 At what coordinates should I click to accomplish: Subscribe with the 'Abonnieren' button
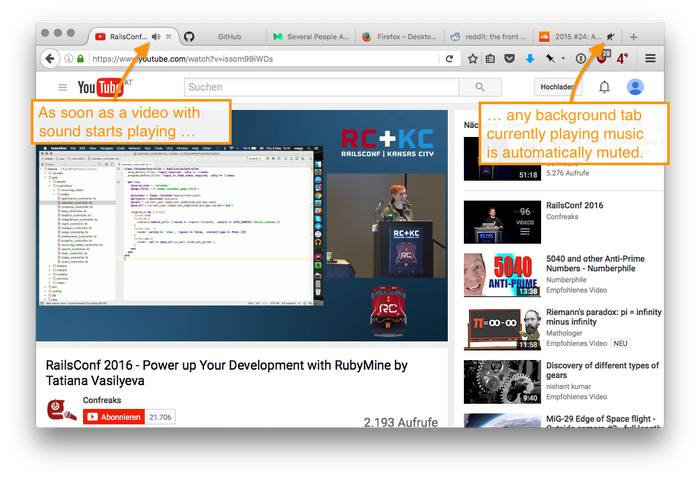tap(114, 417)
